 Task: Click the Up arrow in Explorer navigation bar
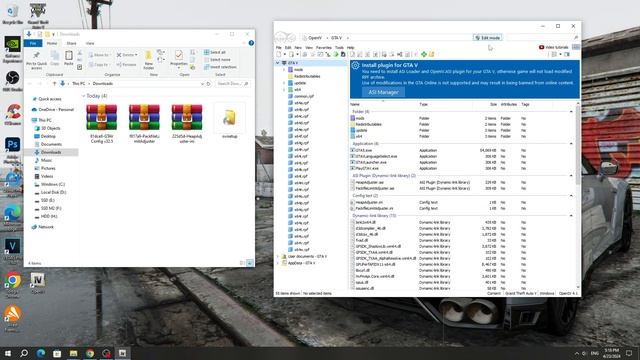(54, 84)
